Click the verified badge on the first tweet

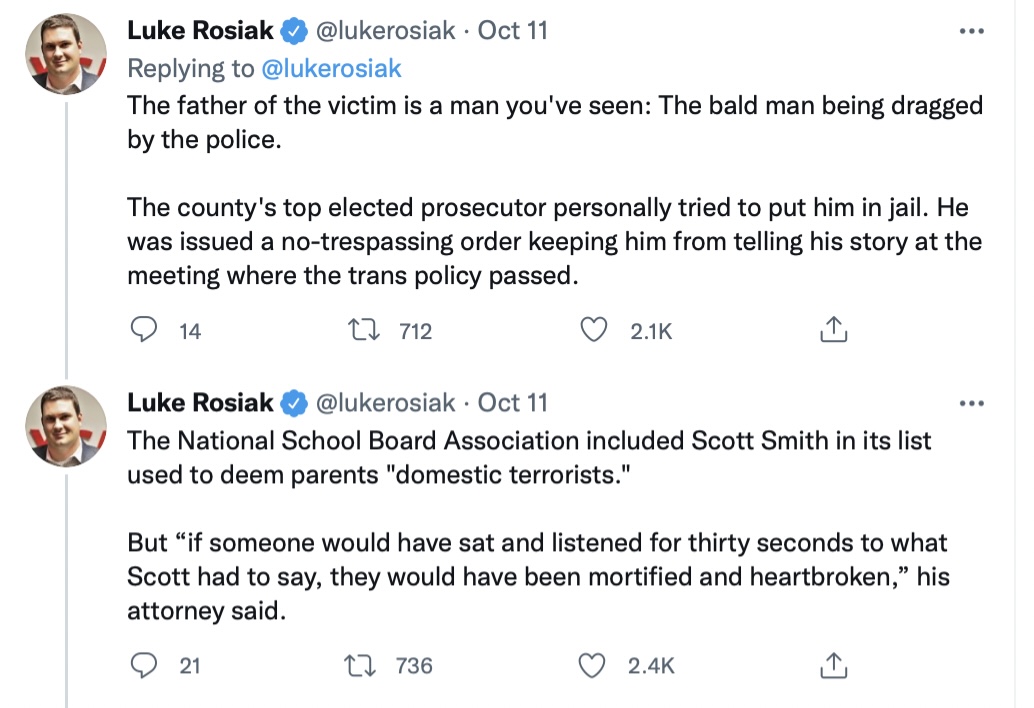click(292, 32)
